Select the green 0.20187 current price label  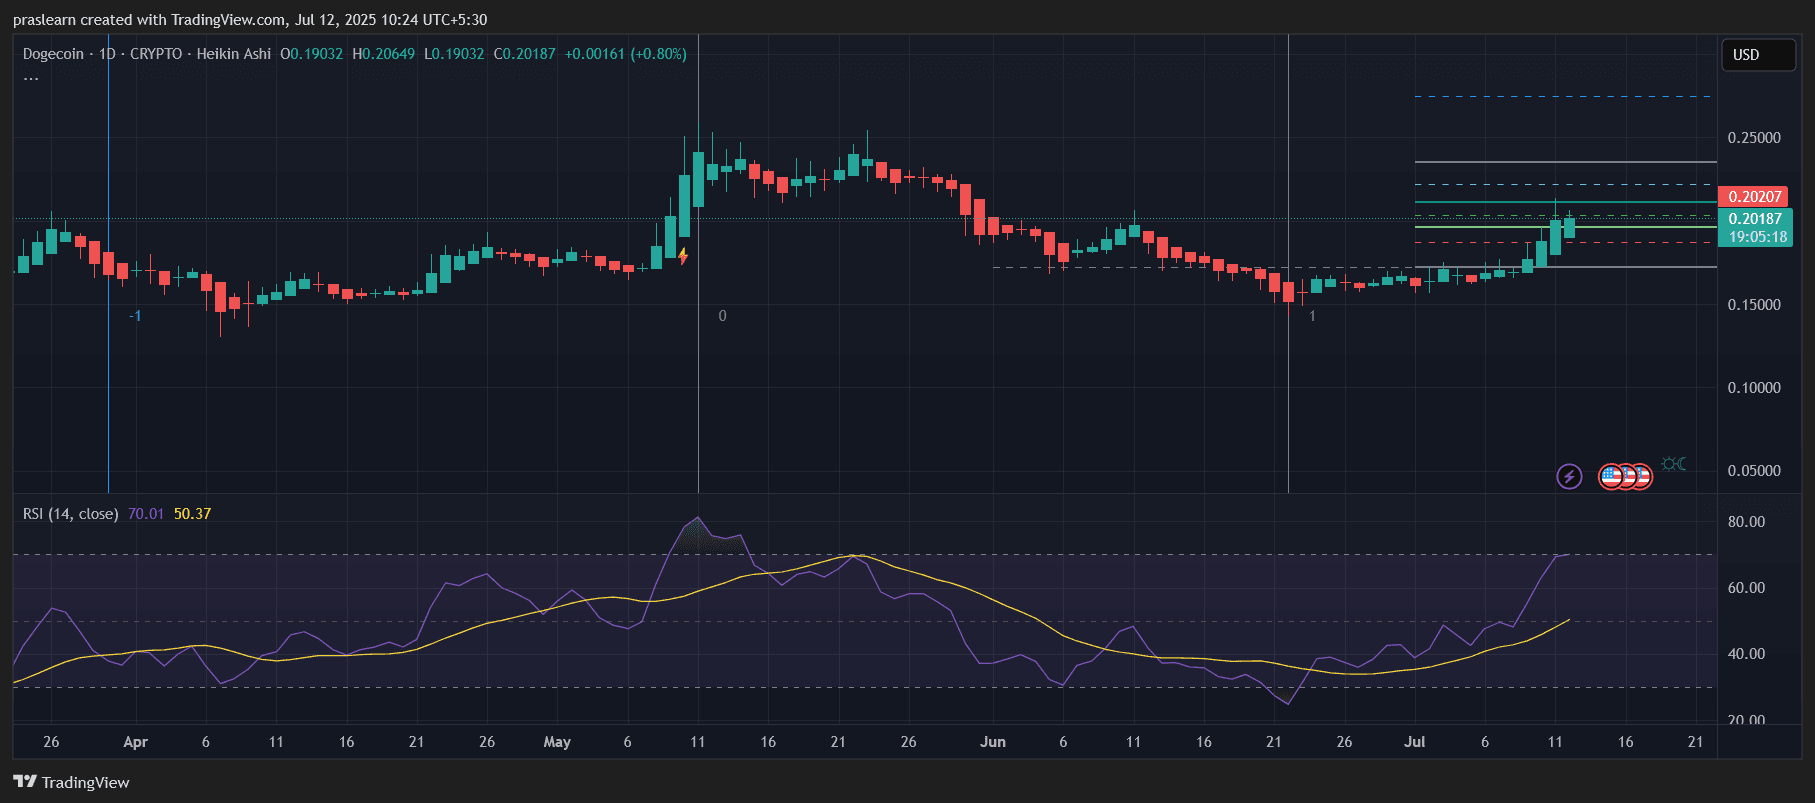1755,219
